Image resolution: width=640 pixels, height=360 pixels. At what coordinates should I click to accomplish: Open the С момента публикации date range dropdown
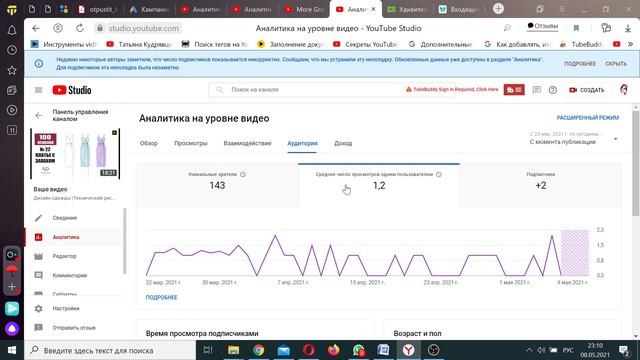point(573,139)
